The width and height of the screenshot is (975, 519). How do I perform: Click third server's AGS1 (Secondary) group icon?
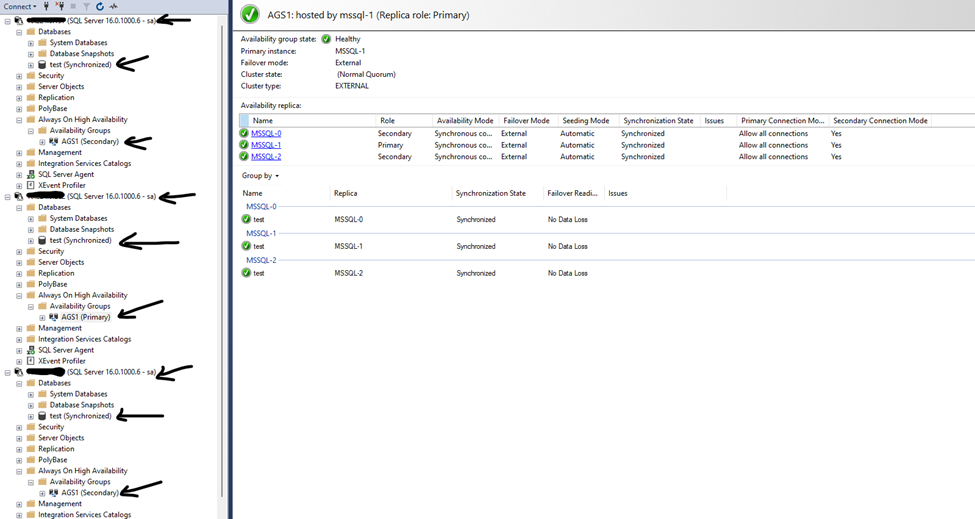click(53, 493)
